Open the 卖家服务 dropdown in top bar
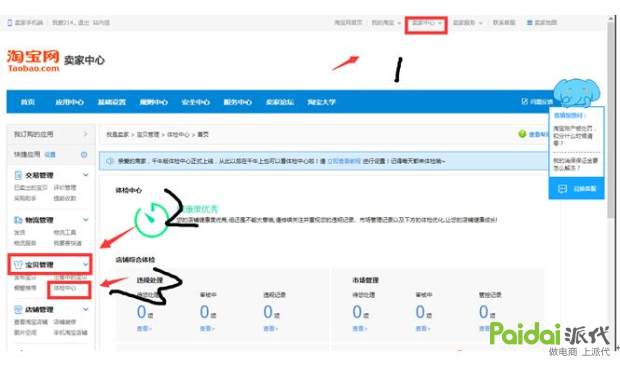 pyautogui.click(x=467, y=23)
